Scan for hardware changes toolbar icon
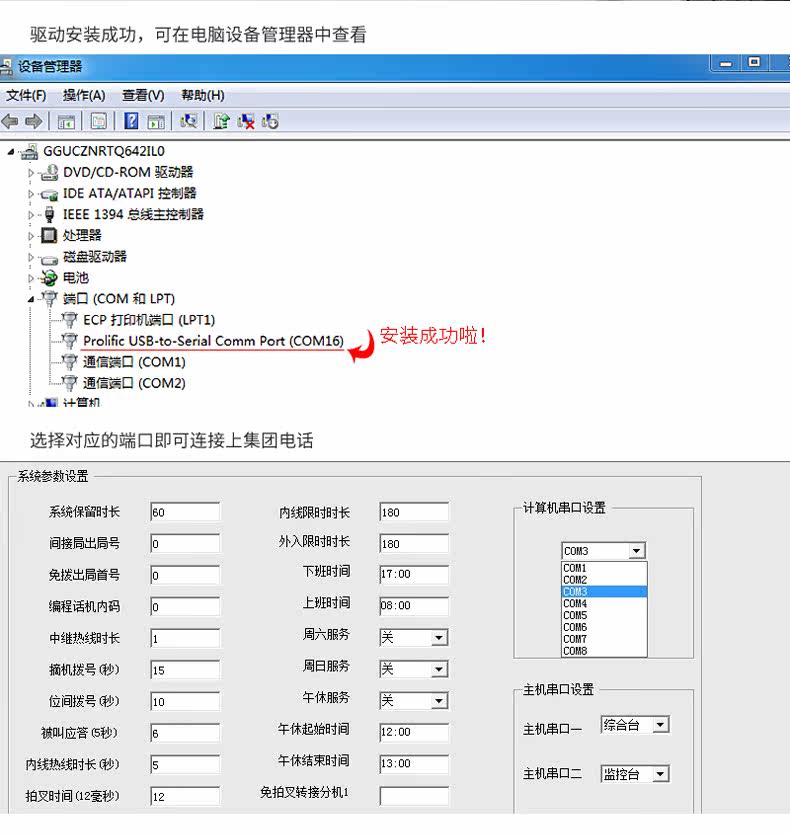The height and width of the screenshot is (835, 790). pos(189,121)
